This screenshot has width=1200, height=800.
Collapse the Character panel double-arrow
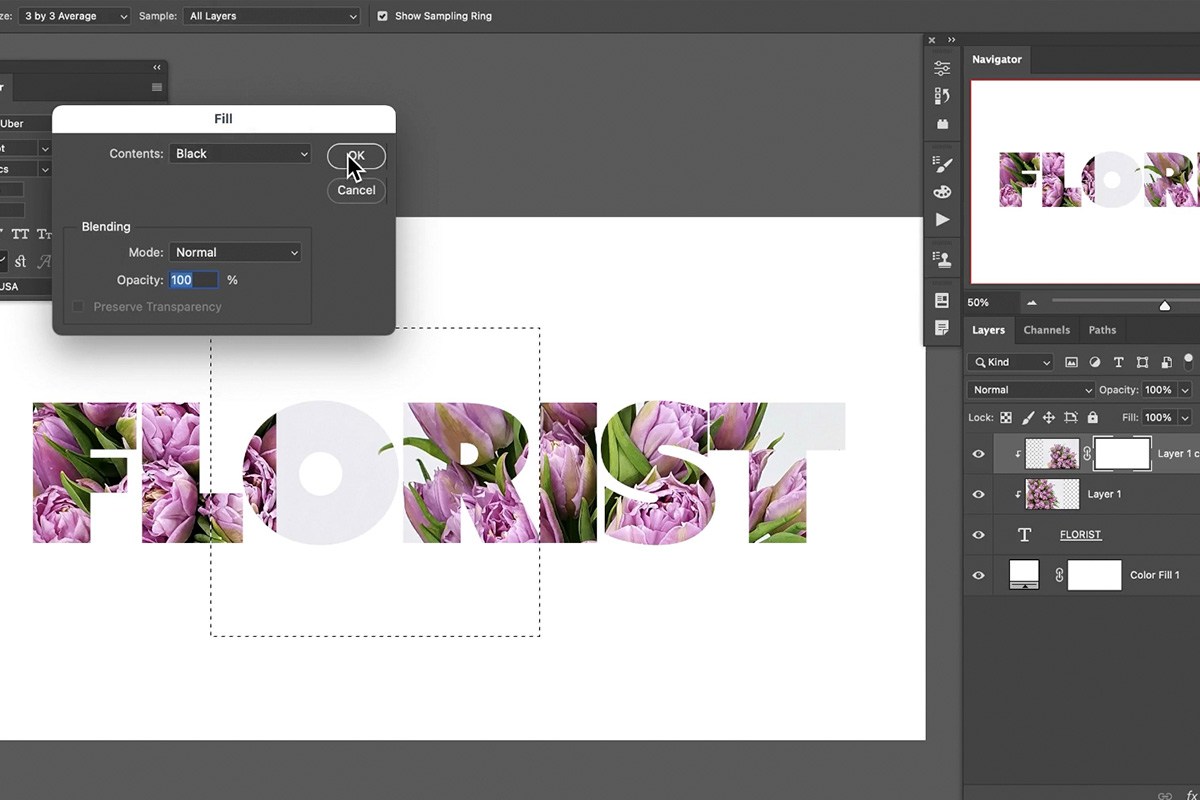(157, 67)
